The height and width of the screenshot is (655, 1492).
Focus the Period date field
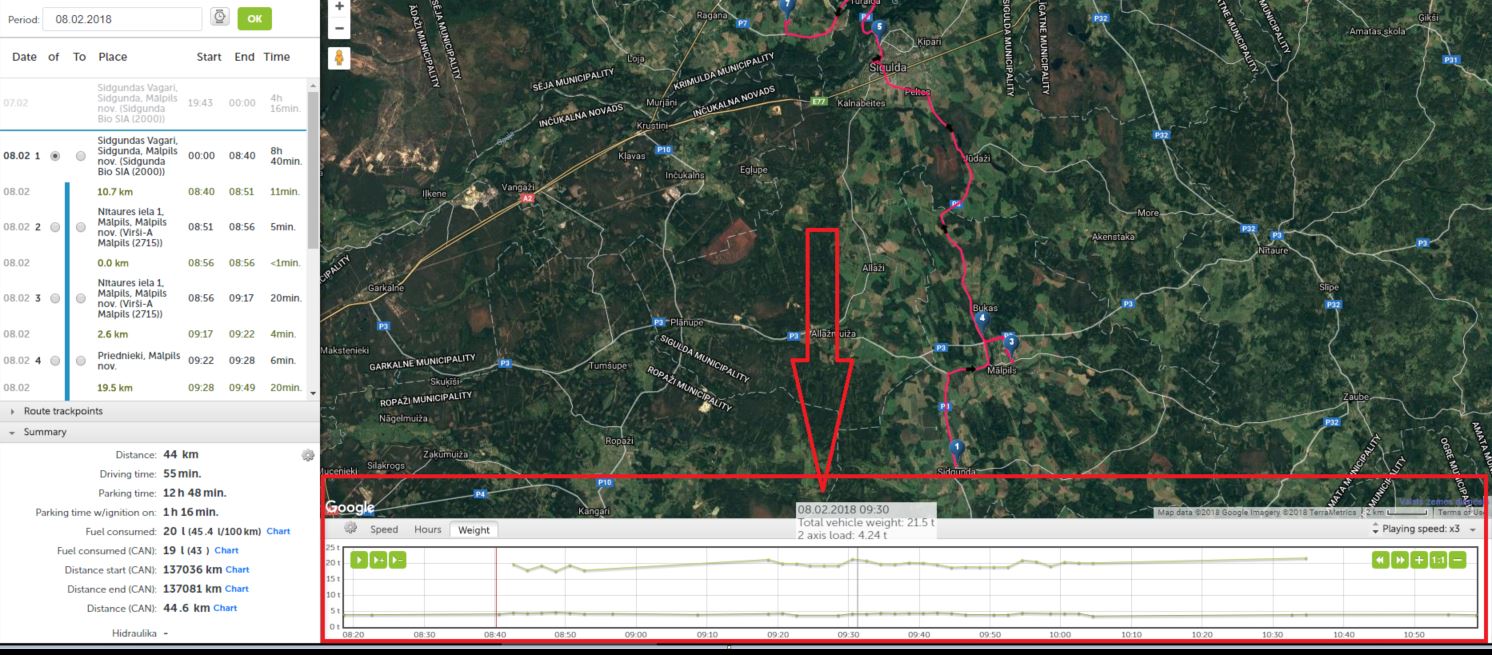pyautogui.click(x=122, y=19)
